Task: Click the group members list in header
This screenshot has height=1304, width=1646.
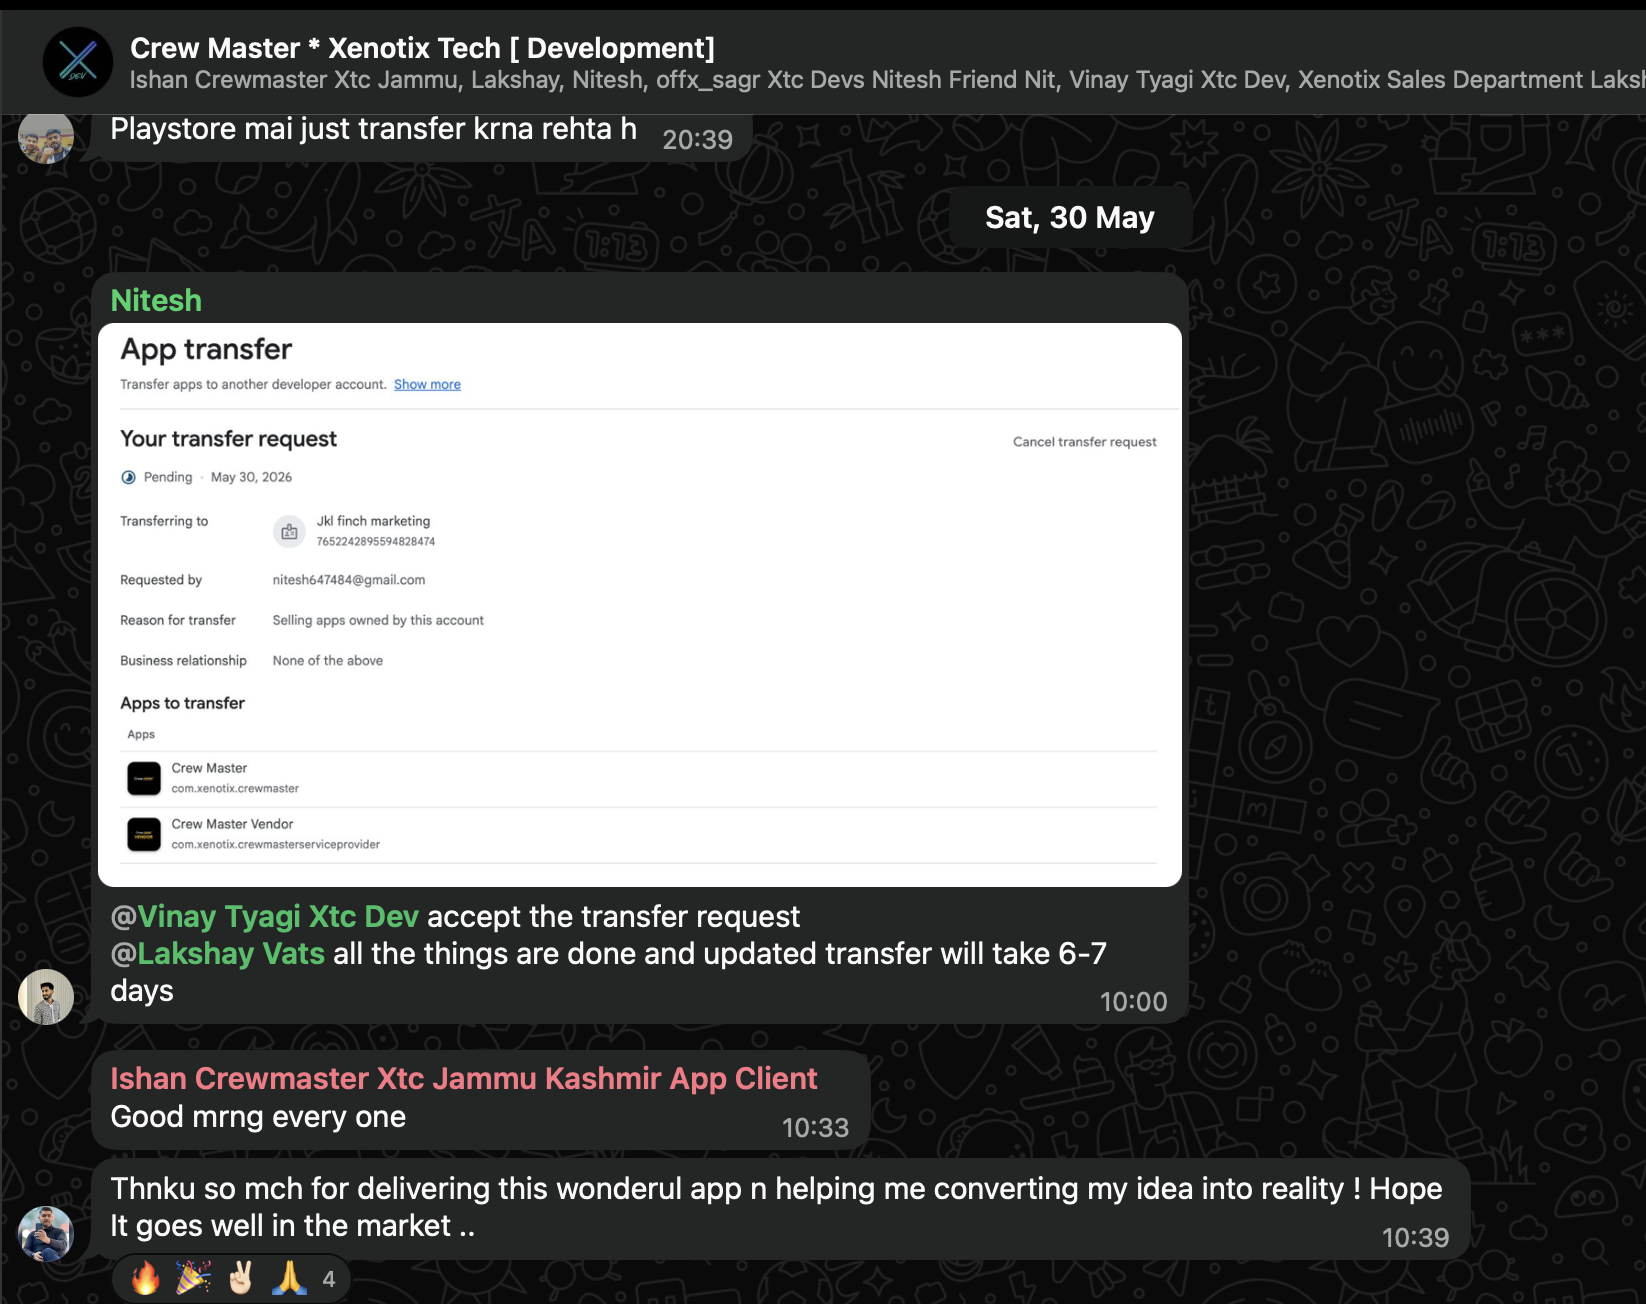Action: pyautogui.click(x=887, y=80)
